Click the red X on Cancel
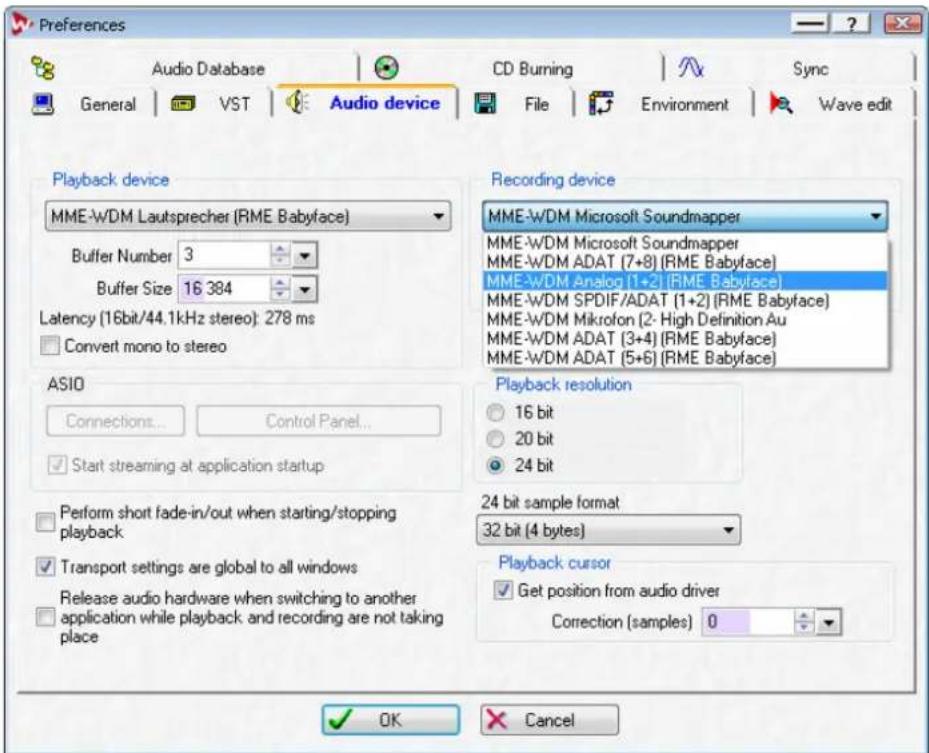The width and height of the screenshot is (929, 753). [496, 720]
